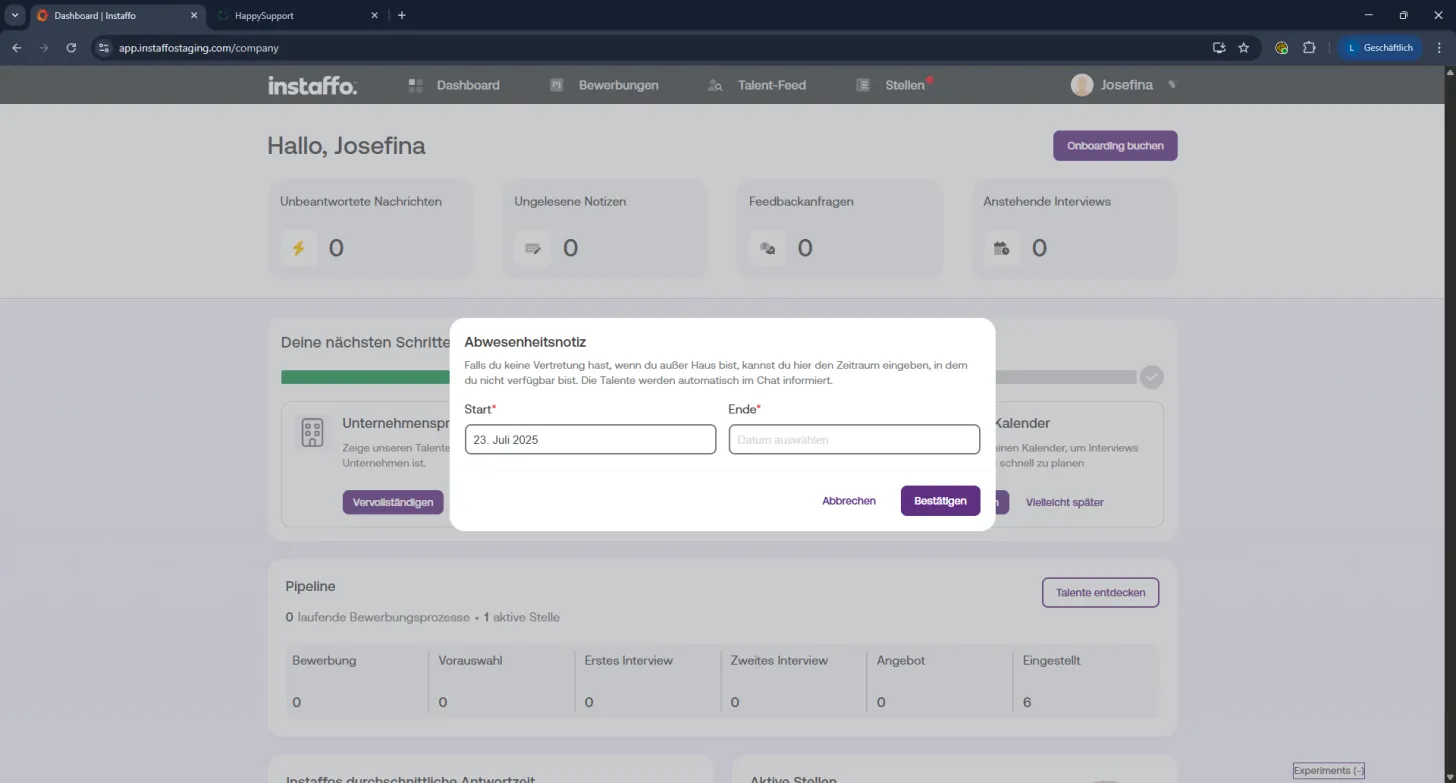This screenshot has height=783, width=1456.
Task: Open the tab search dropdown arrow
Action: pyautogui.click(x=15, y=16)
